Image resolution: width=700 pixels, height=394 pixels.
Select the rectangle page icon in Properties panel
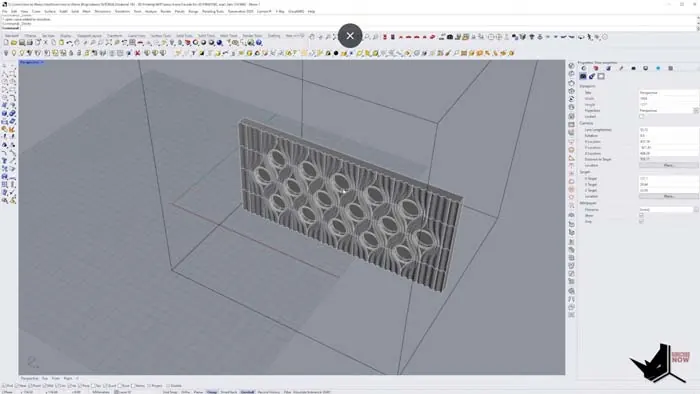pos(601,76)
